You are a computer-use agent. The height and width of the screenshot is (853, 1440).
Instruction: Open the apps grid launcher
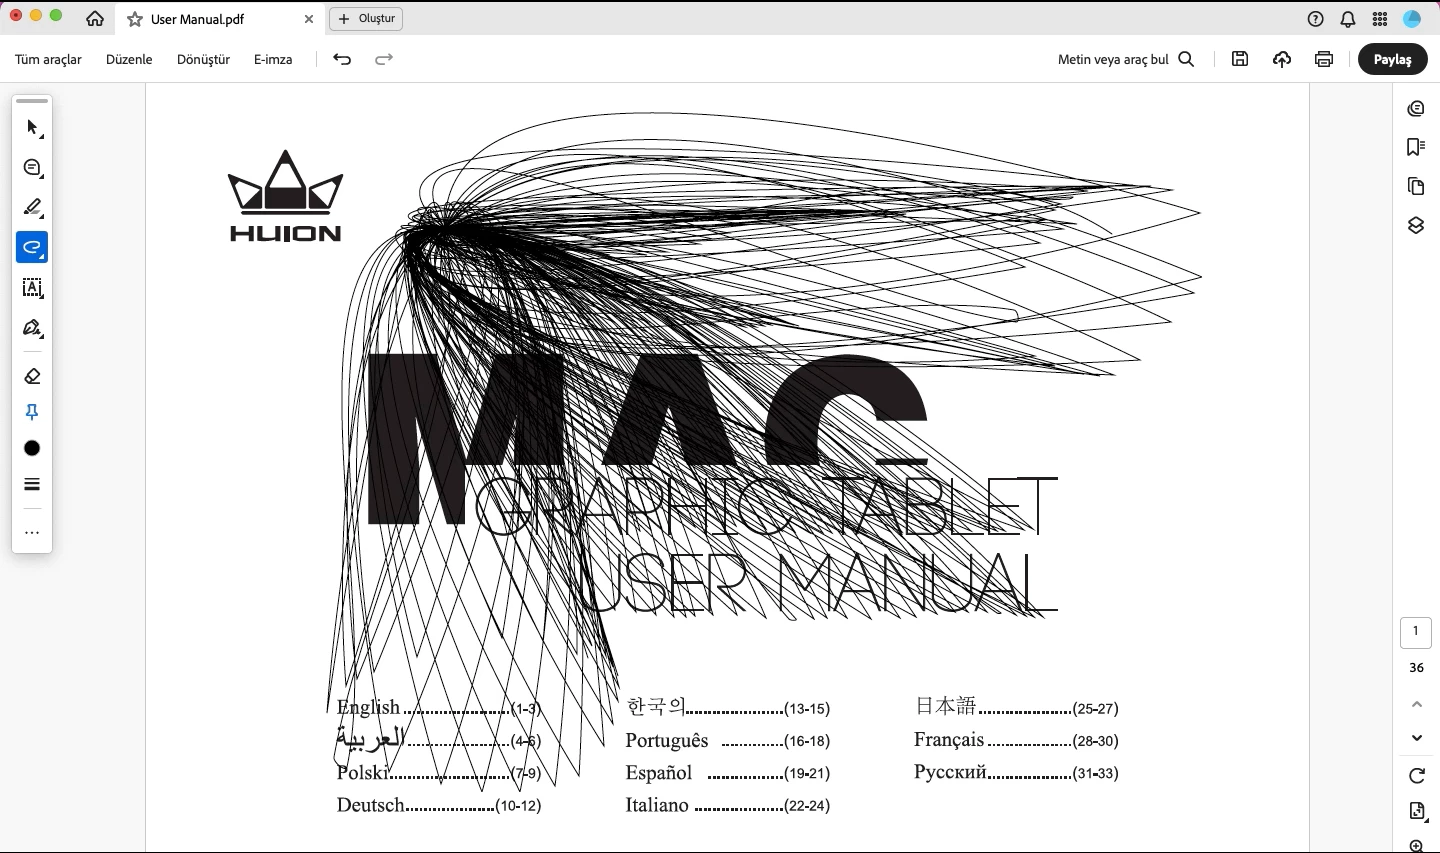[1380, 19]
